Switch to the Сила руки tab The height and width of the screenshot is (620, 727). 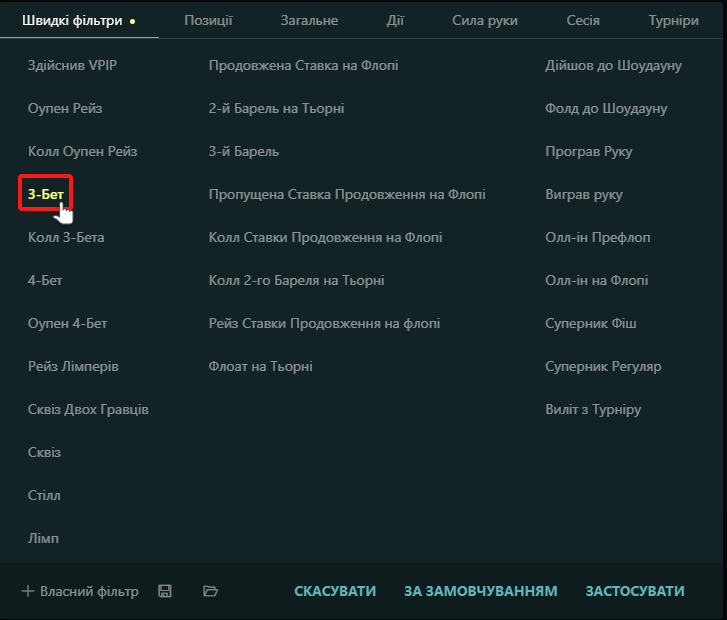pyautogui.click(x=485, y=20)
